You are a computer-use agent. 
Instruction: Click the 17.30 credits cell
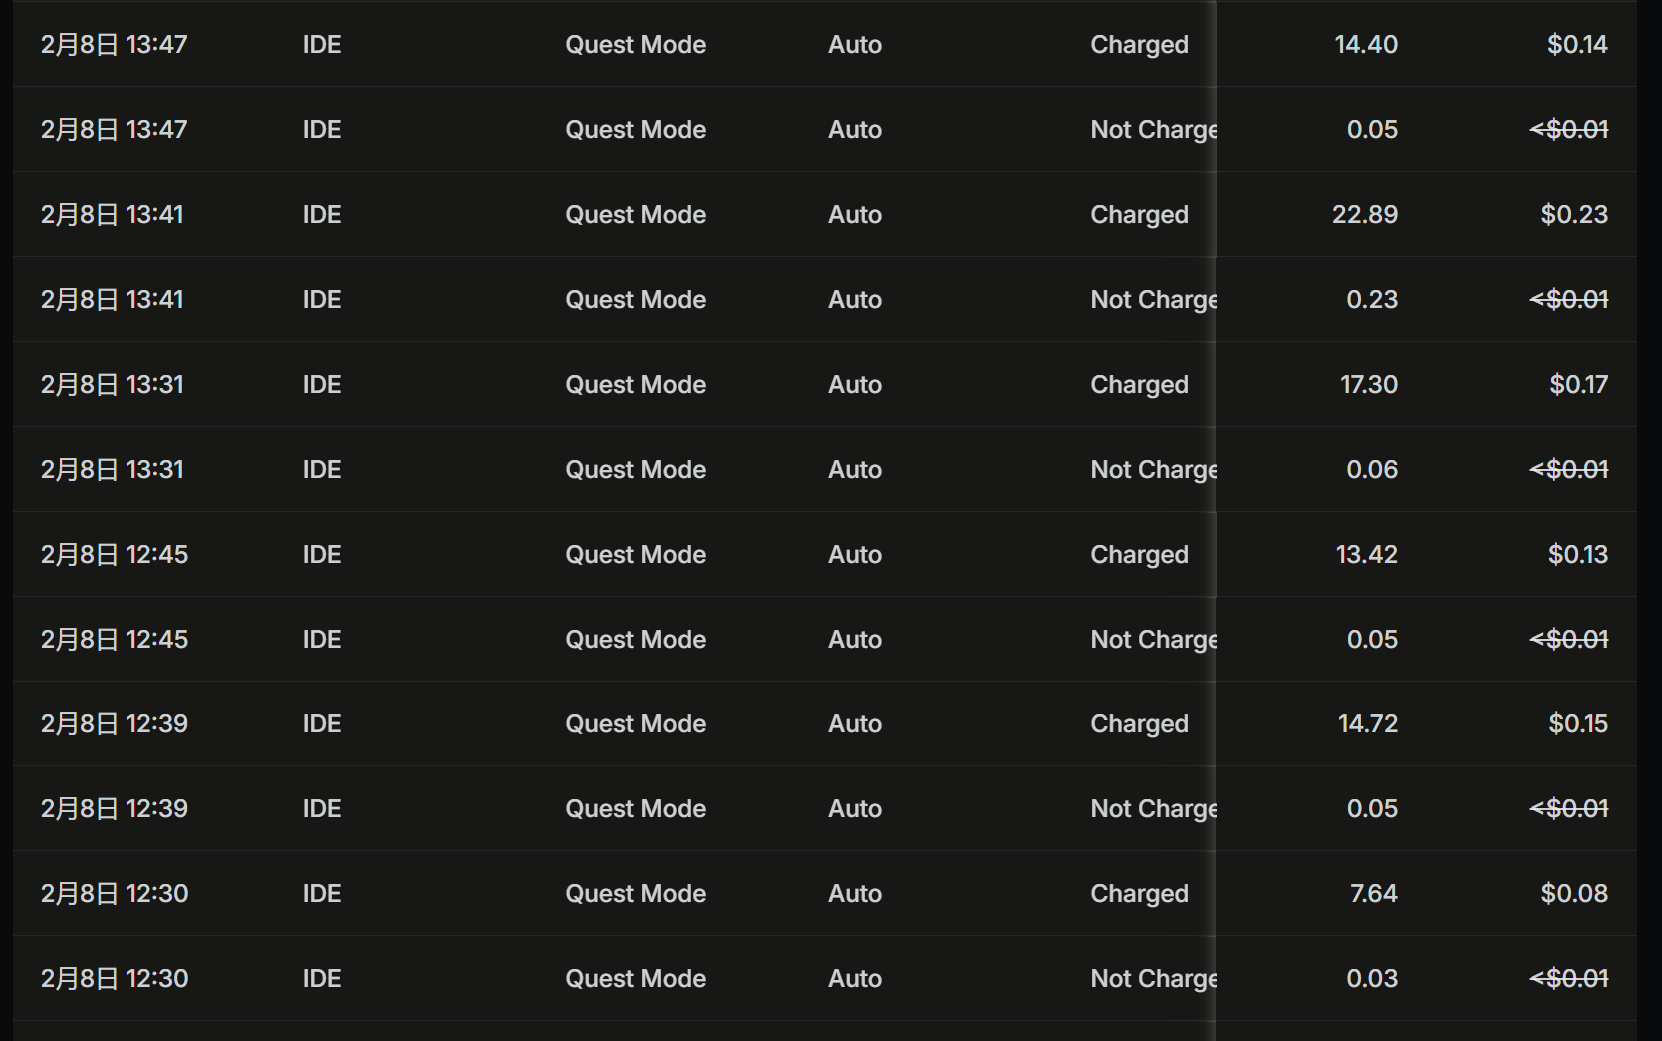pyautogui.click(x=1369, y=384)
